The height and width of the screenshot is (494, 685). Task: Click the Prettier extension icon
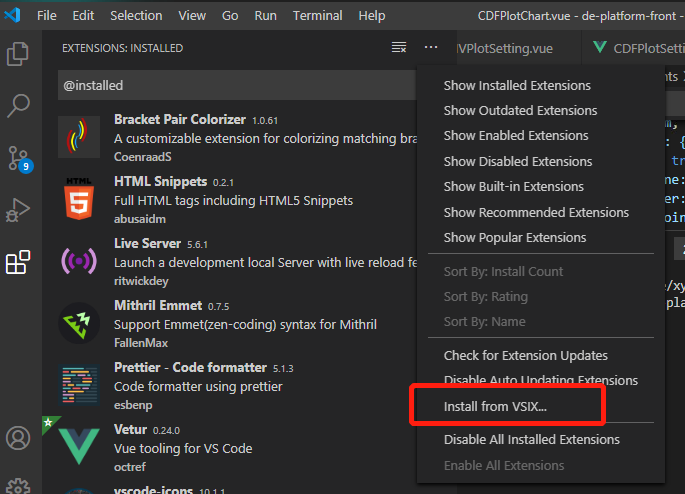(79, 385)
